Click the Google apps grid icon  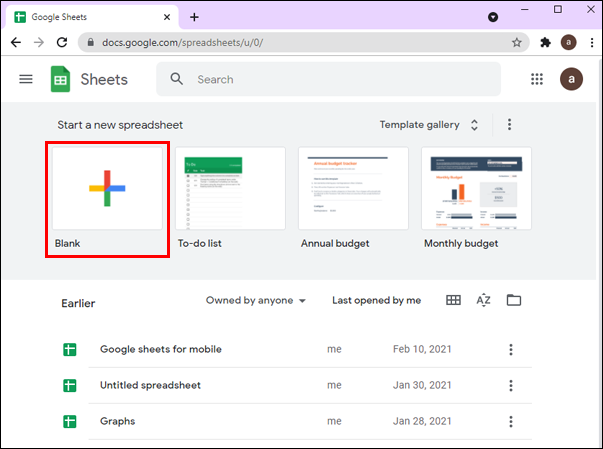(x=537, y=79)
